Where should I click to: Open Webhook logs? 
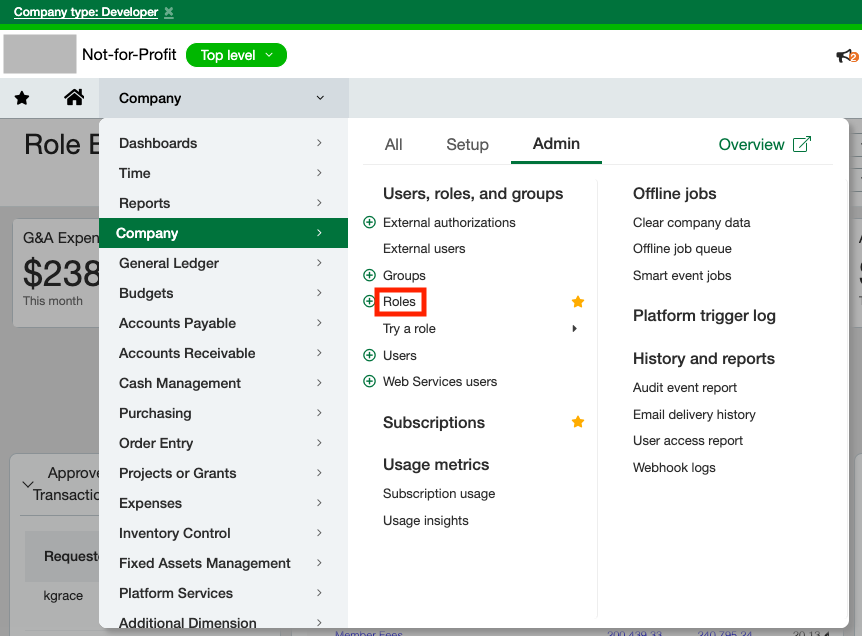(x=674, y=467)
